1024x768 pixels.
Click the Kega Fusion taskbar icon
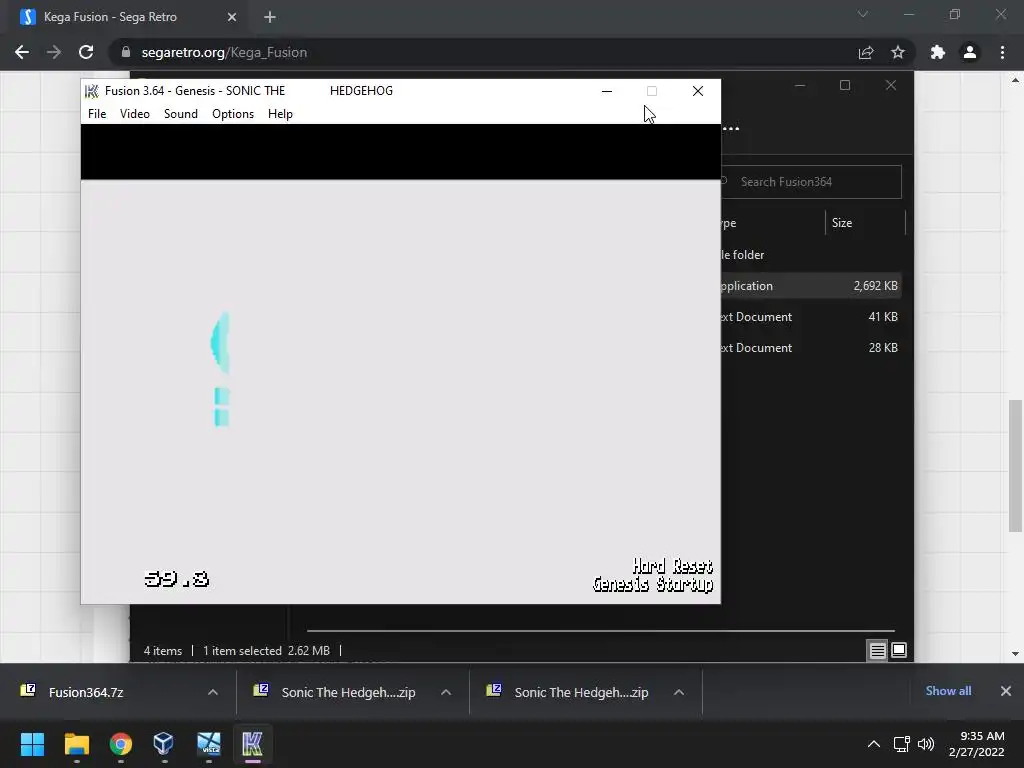click(252, 744)
